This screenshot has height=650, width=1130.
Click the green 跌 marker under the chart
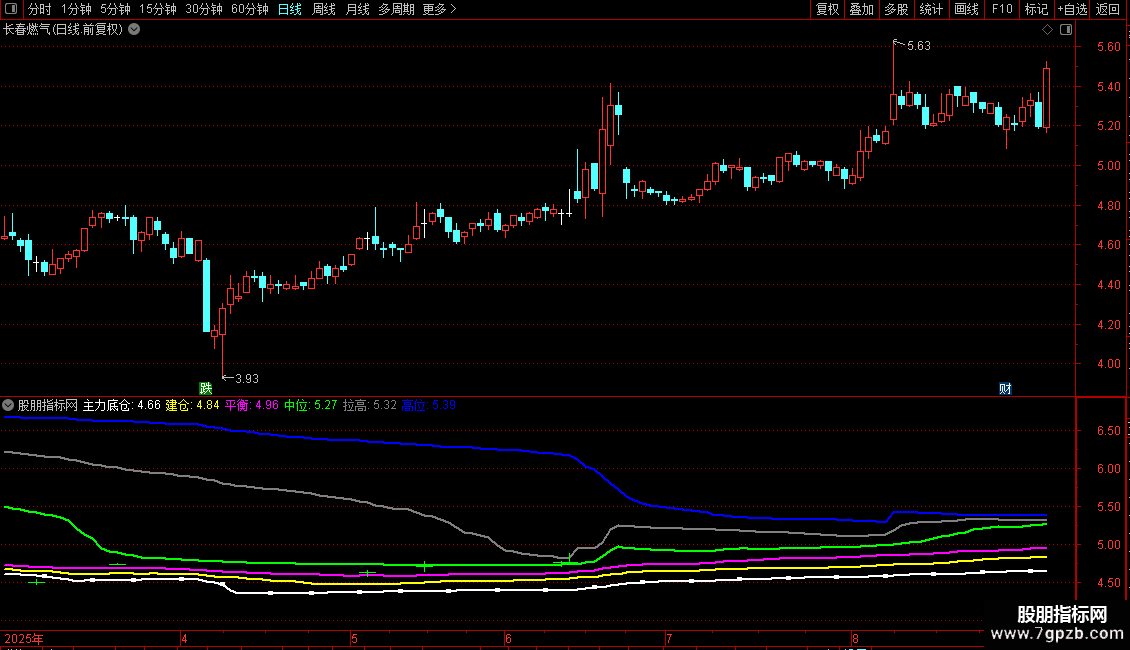point(206,388)
